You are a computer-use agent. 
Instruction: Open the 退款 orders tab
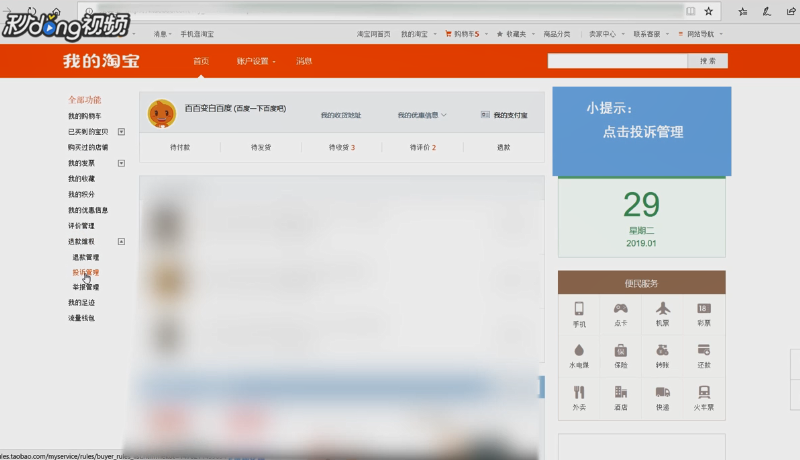[504, 147]
